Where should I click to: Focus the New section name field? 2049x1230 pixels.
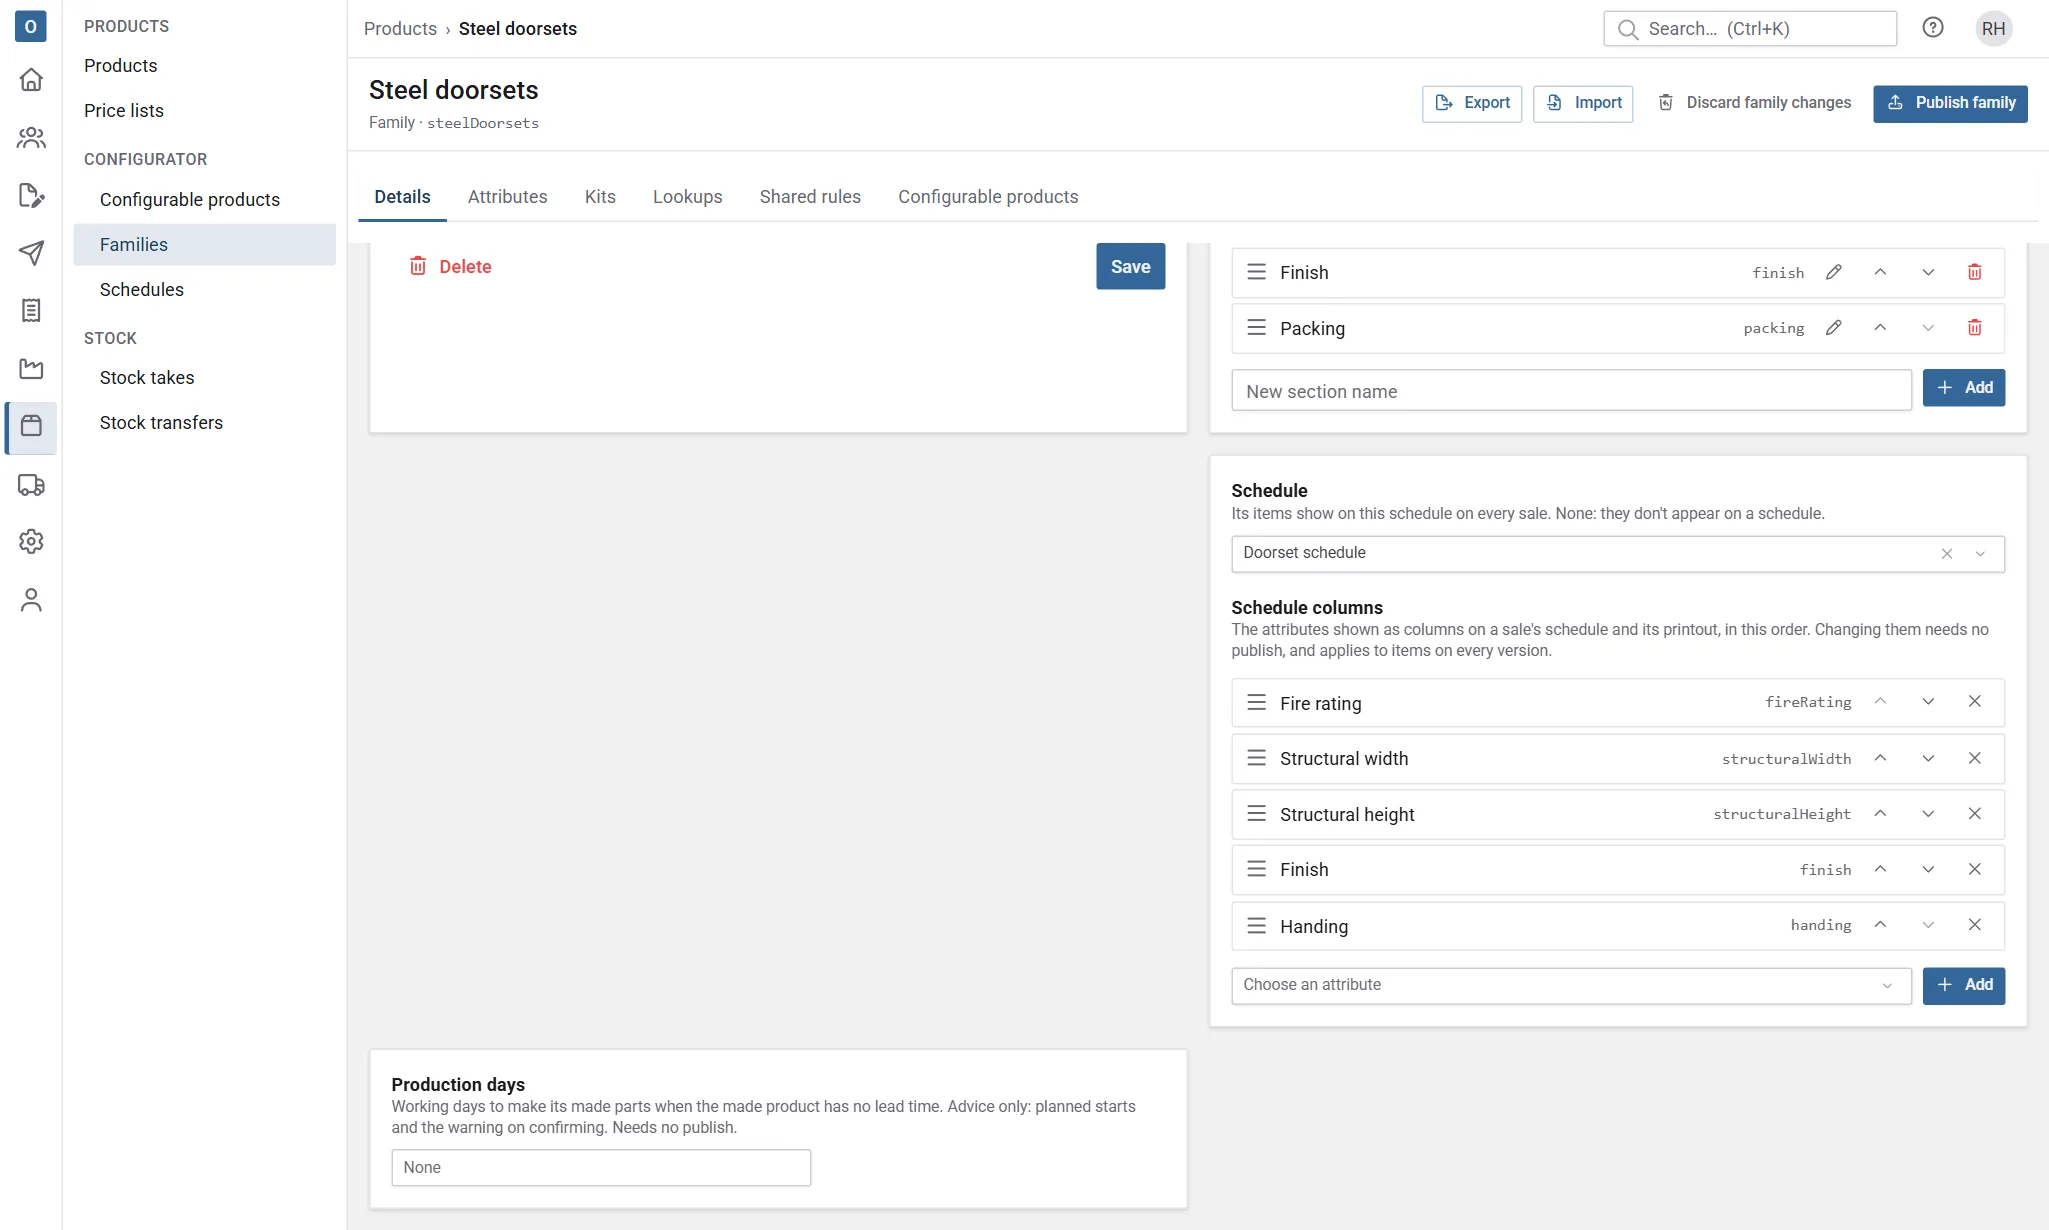click(1571, 391)
